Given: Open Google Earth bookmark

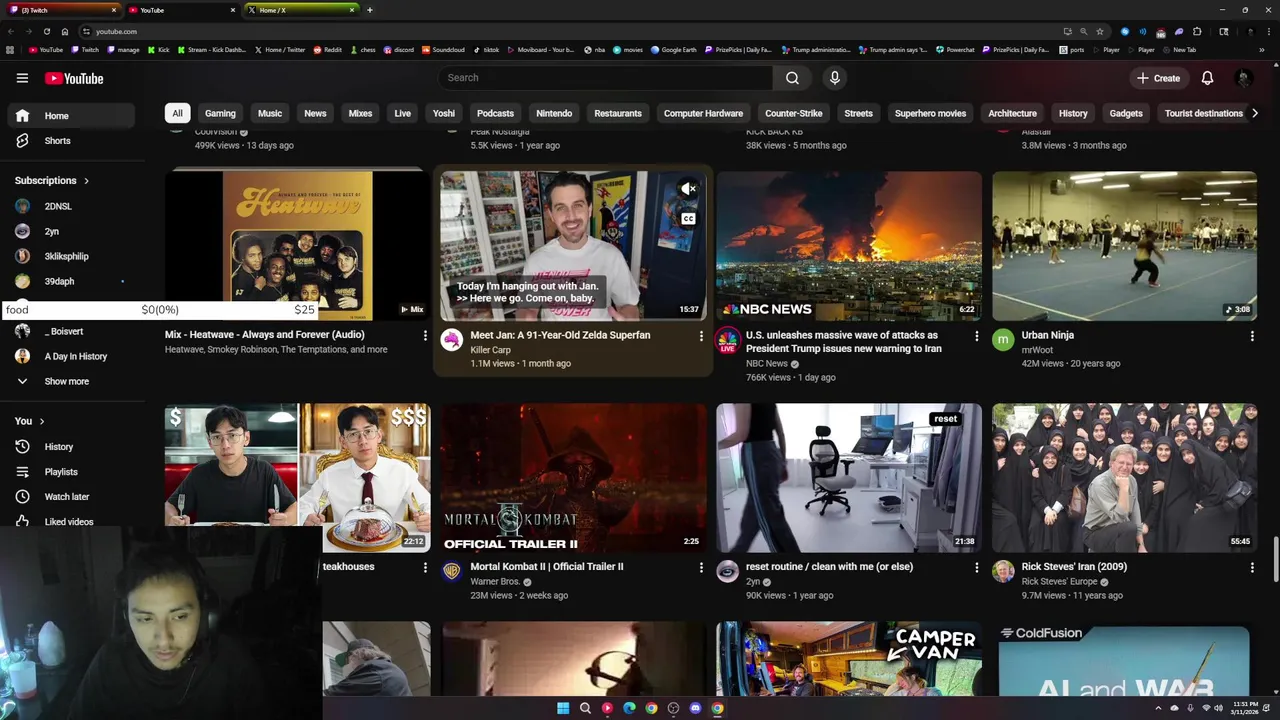Looking at the screenshot, I should click(x=674, y=49).
